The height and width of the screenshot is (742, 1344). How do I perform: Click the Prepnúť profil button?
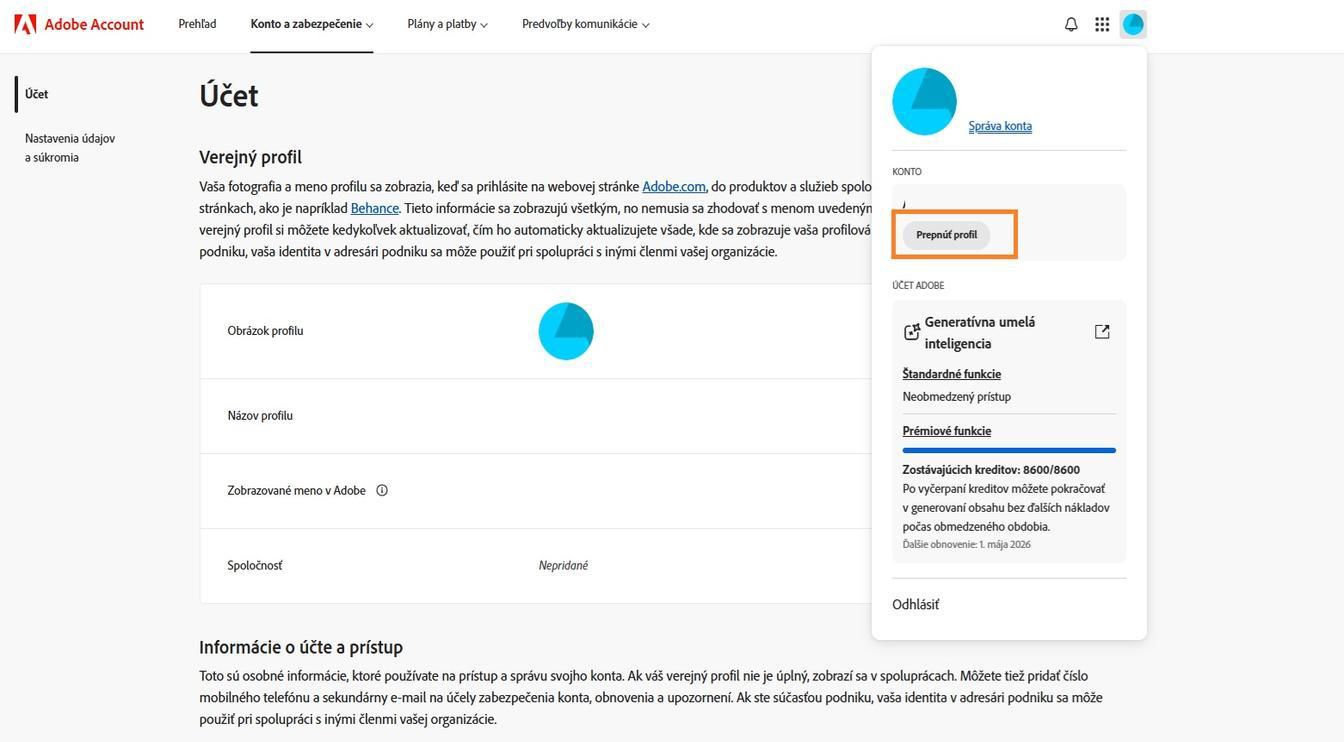[946, 235]
